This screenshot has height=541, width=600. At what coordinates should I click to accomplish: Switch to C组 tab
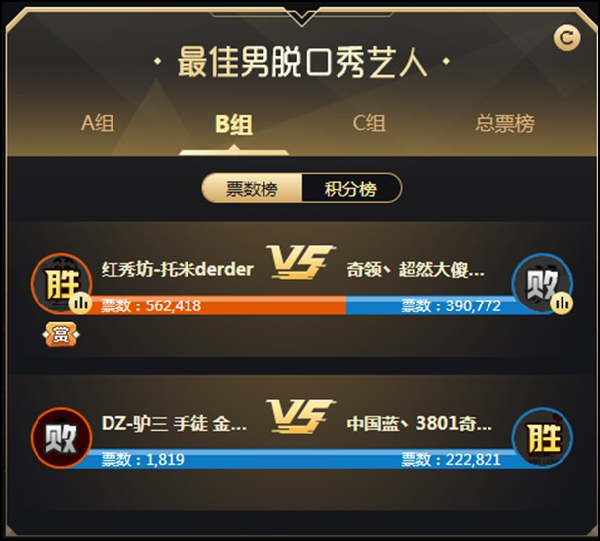click(x=369, y=123)
